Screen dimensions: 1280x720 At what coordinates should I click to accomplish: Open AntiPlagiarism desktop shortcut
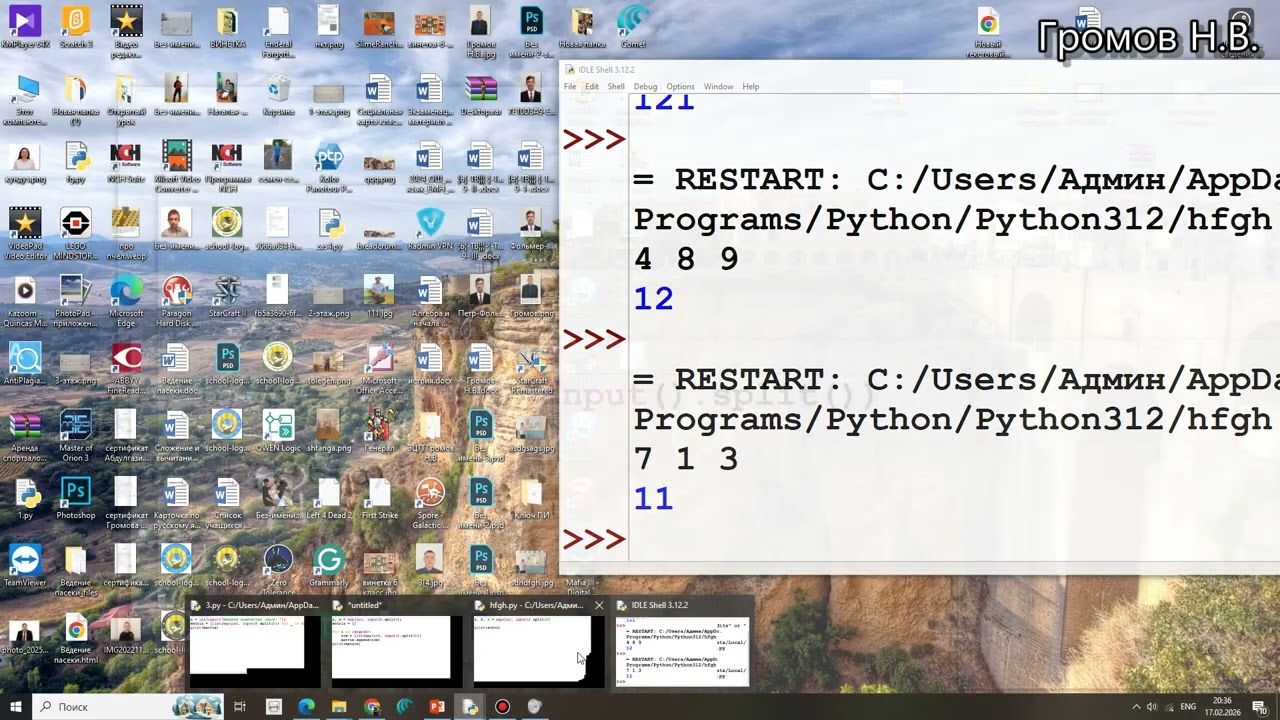pyautogui.click(x=25, y=365)
